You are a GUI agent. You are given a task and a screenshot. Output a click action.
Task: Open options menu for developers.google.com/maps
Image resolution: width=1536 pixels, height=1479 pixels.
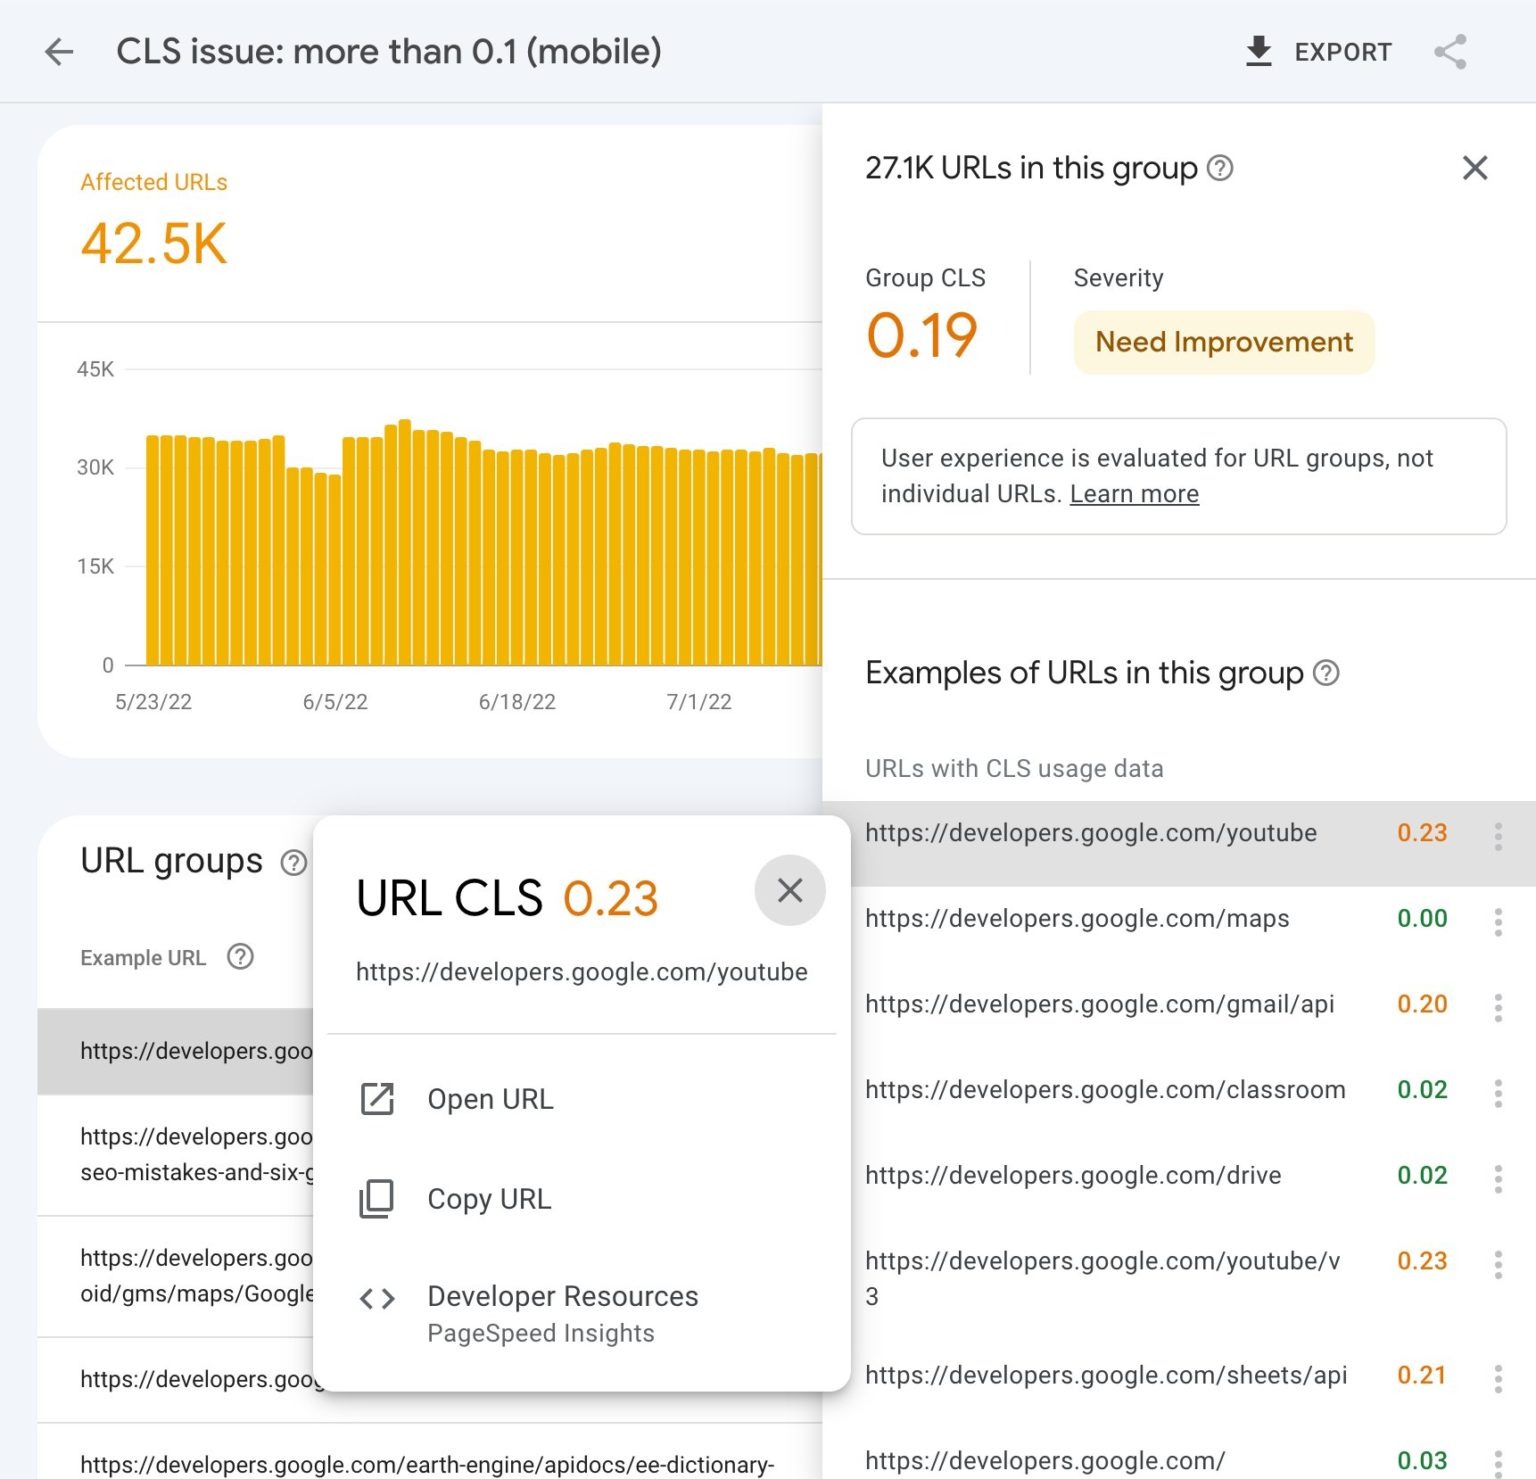pyautogui.click(x=1497, y=918)
